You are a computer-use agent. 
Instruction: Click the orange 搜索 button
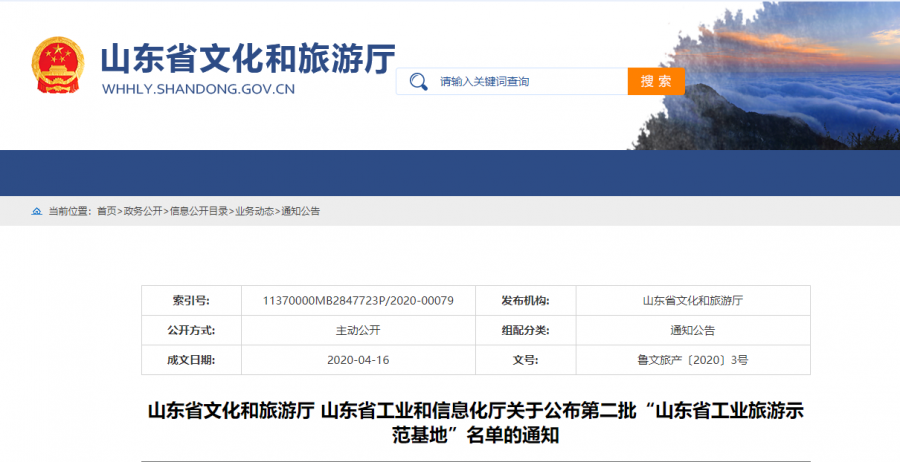pos(656,81)
